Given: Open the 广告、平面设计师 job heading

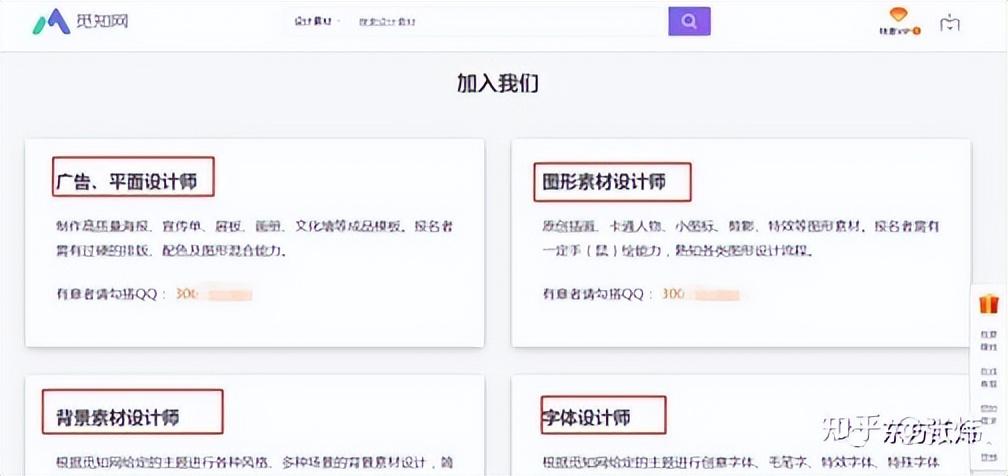Looking at the screenshot, I should pos(134,182).
